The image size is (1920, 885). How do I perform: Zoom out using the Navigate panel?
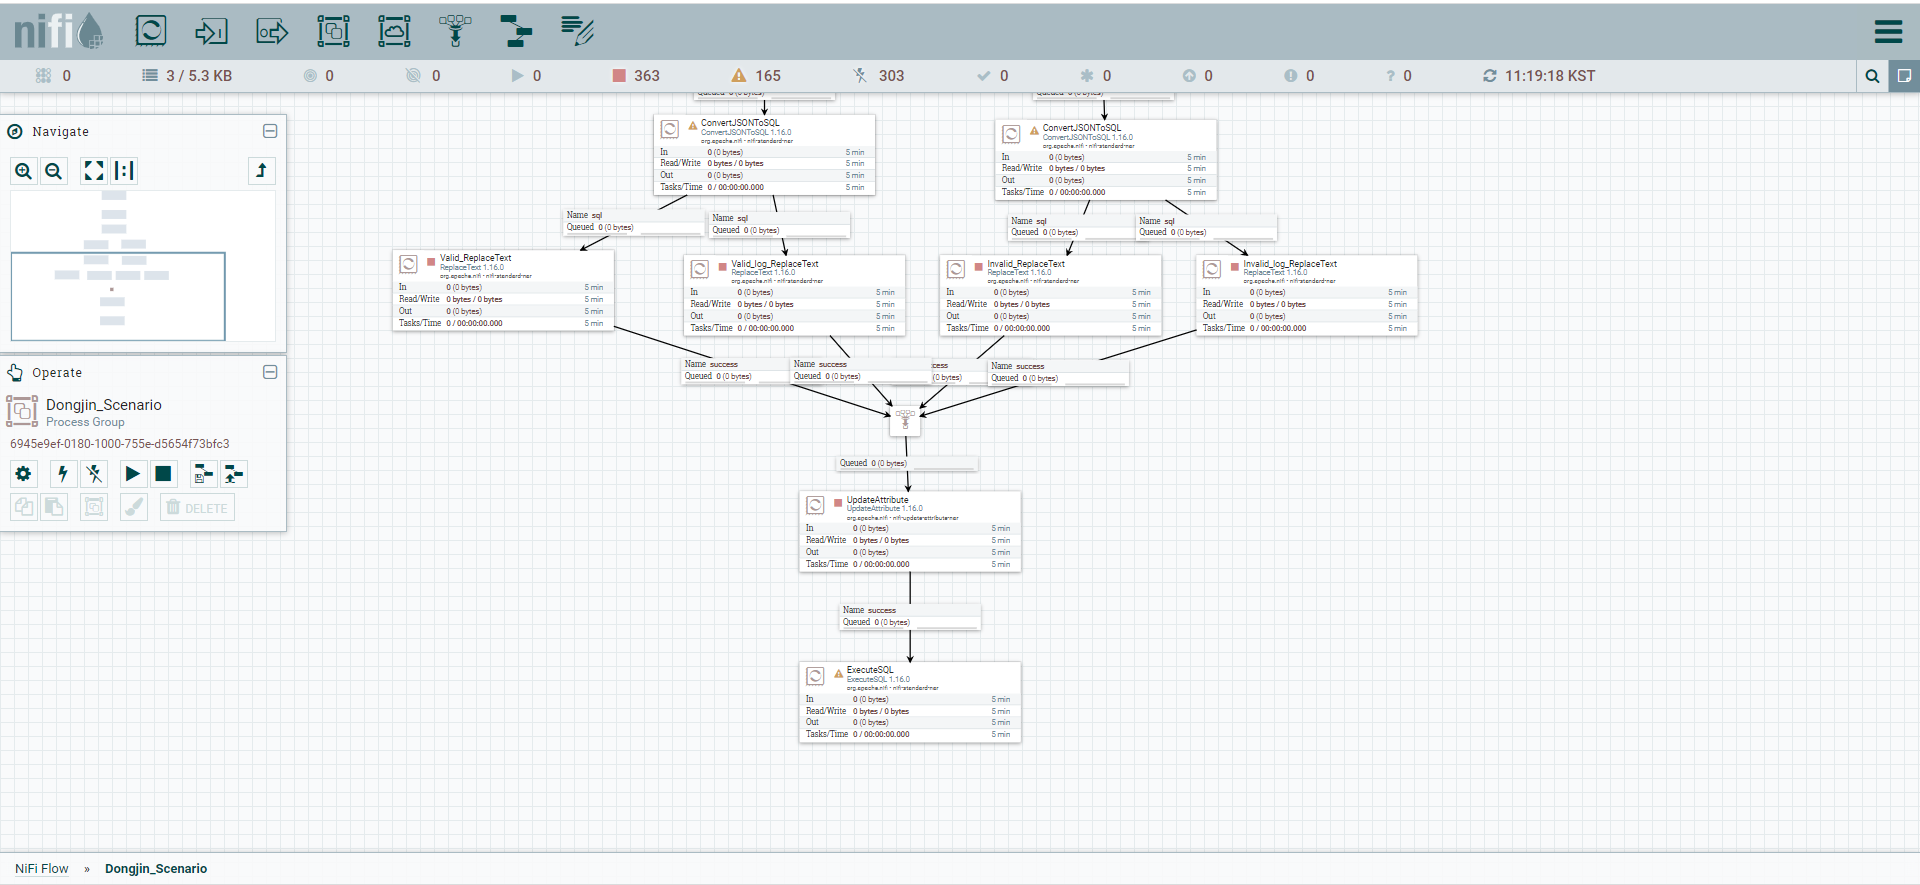click(54, 171)
